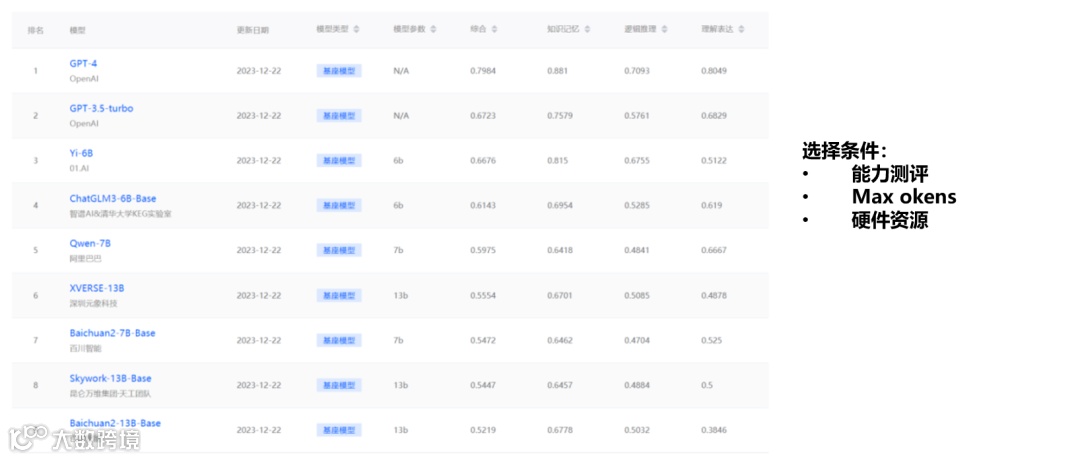Select the 0.5447 score of Skywork-13B-Base
The width and height of the screenshot is (1080, 459).
coord(483,385)
